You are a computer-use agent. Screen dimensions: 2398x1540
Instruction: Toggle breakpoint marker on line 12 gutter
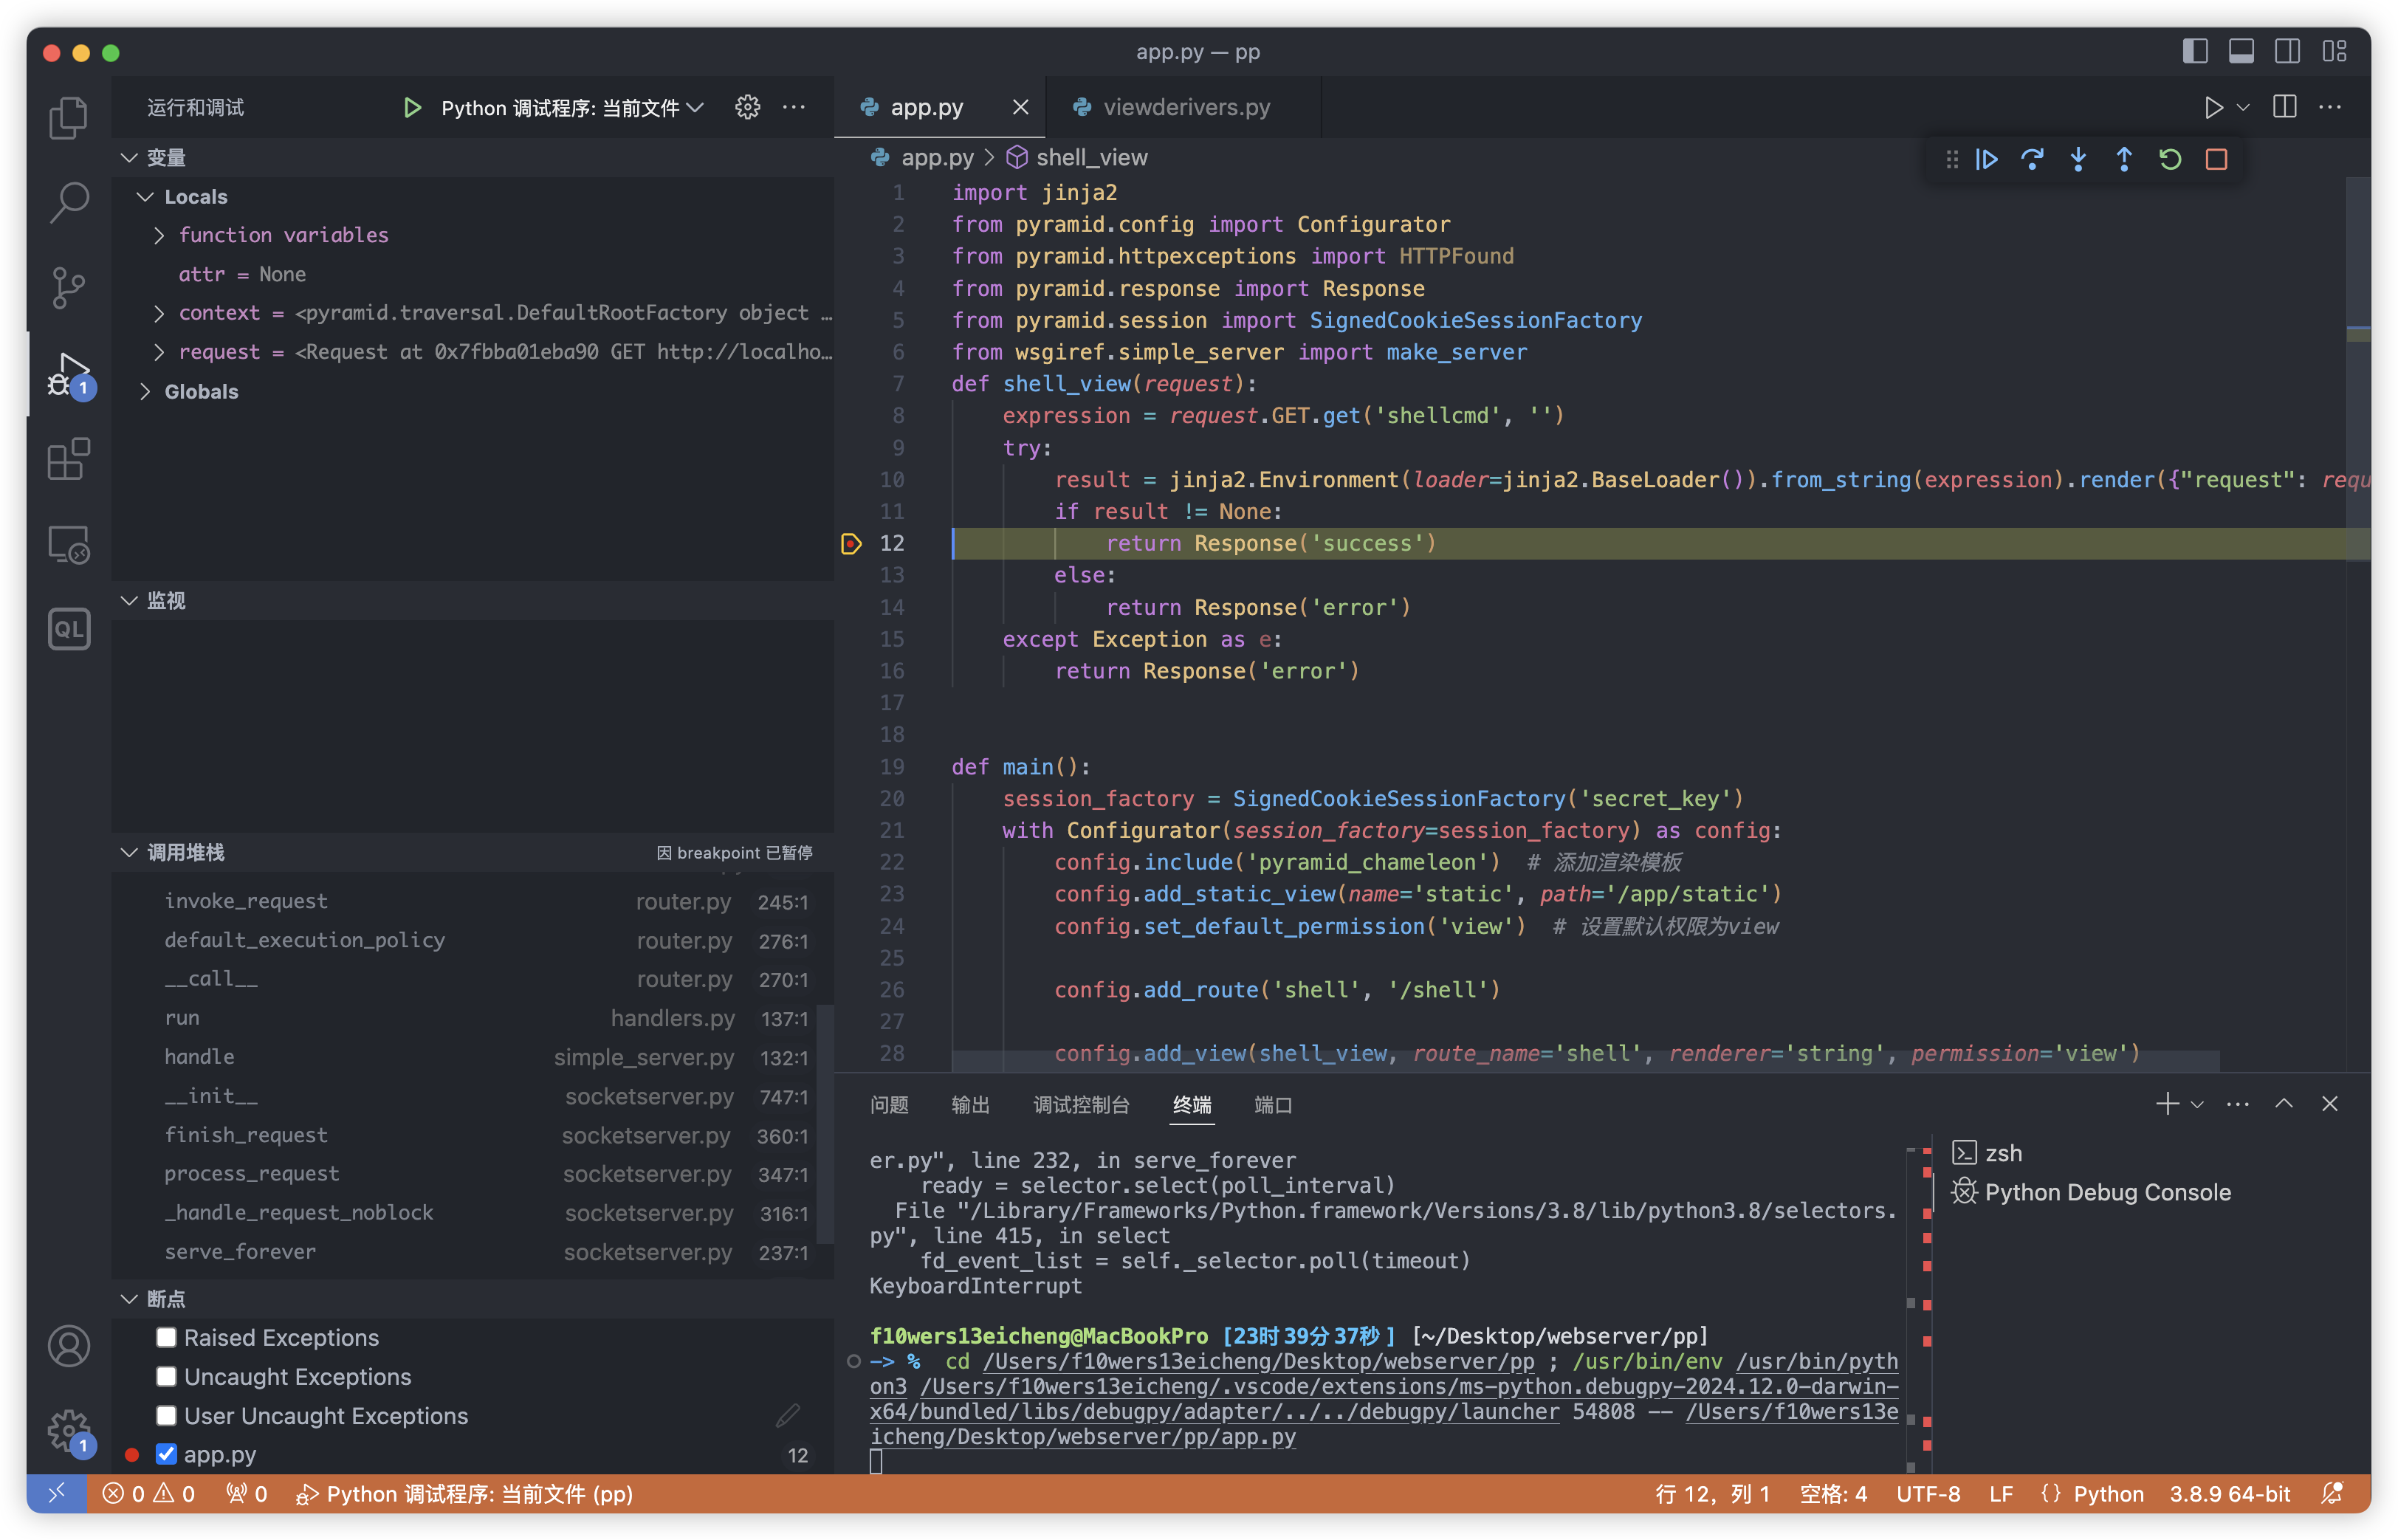pos(851,544)
